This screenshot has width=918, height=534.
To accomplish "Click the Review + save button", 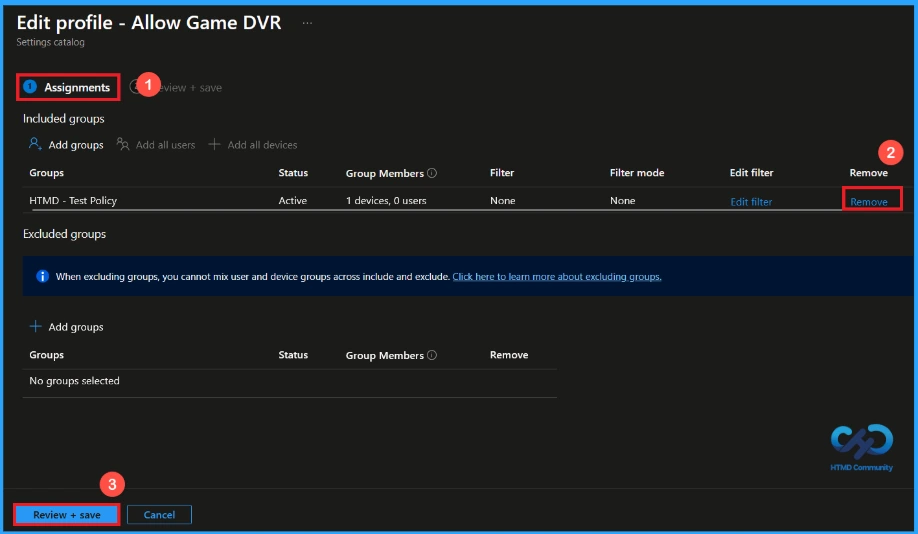I will (x=67, y=515).
